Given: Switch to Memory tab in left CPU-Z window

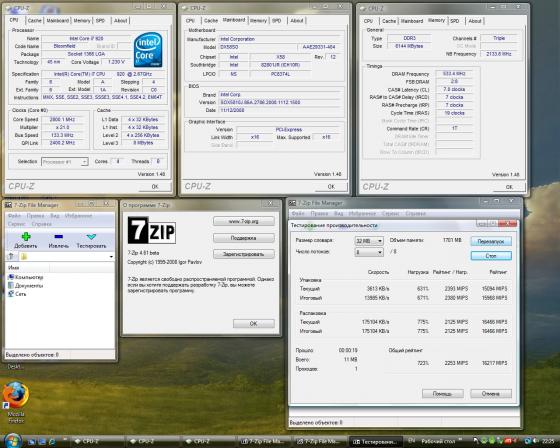Looking at the screenshot, I should click(82, 21).
